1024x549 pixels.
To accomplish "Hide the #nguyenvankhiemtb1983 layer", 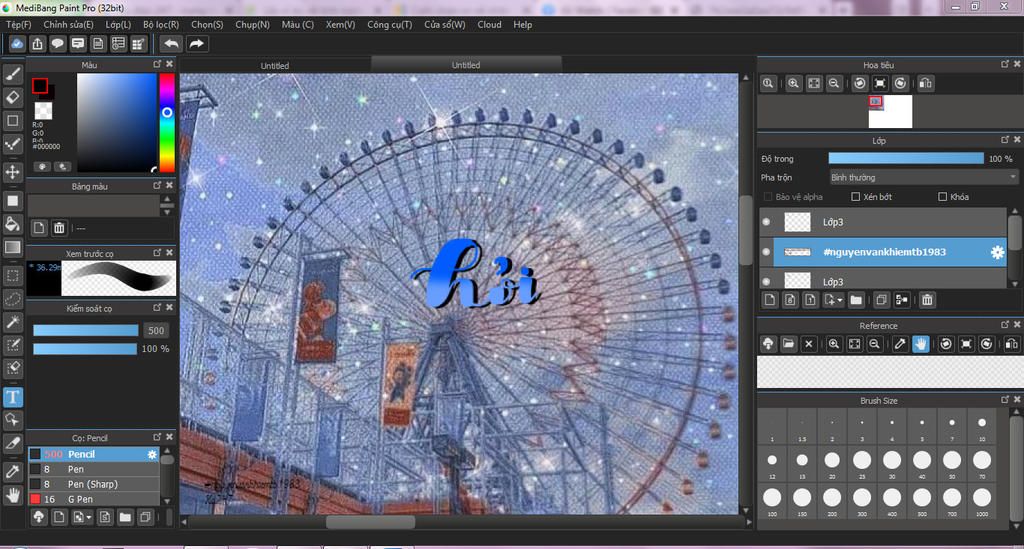I will coord(767,252).
